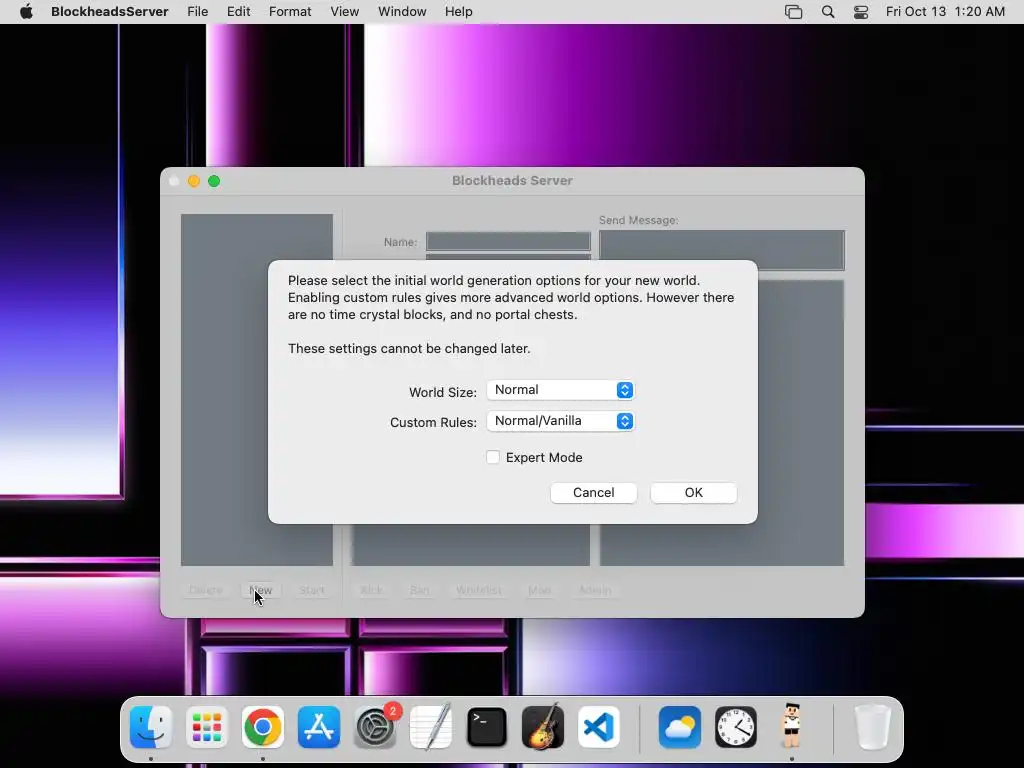Open Spotlight search in menu bar
1024x768 pixels.
click(x=827, y=12)
